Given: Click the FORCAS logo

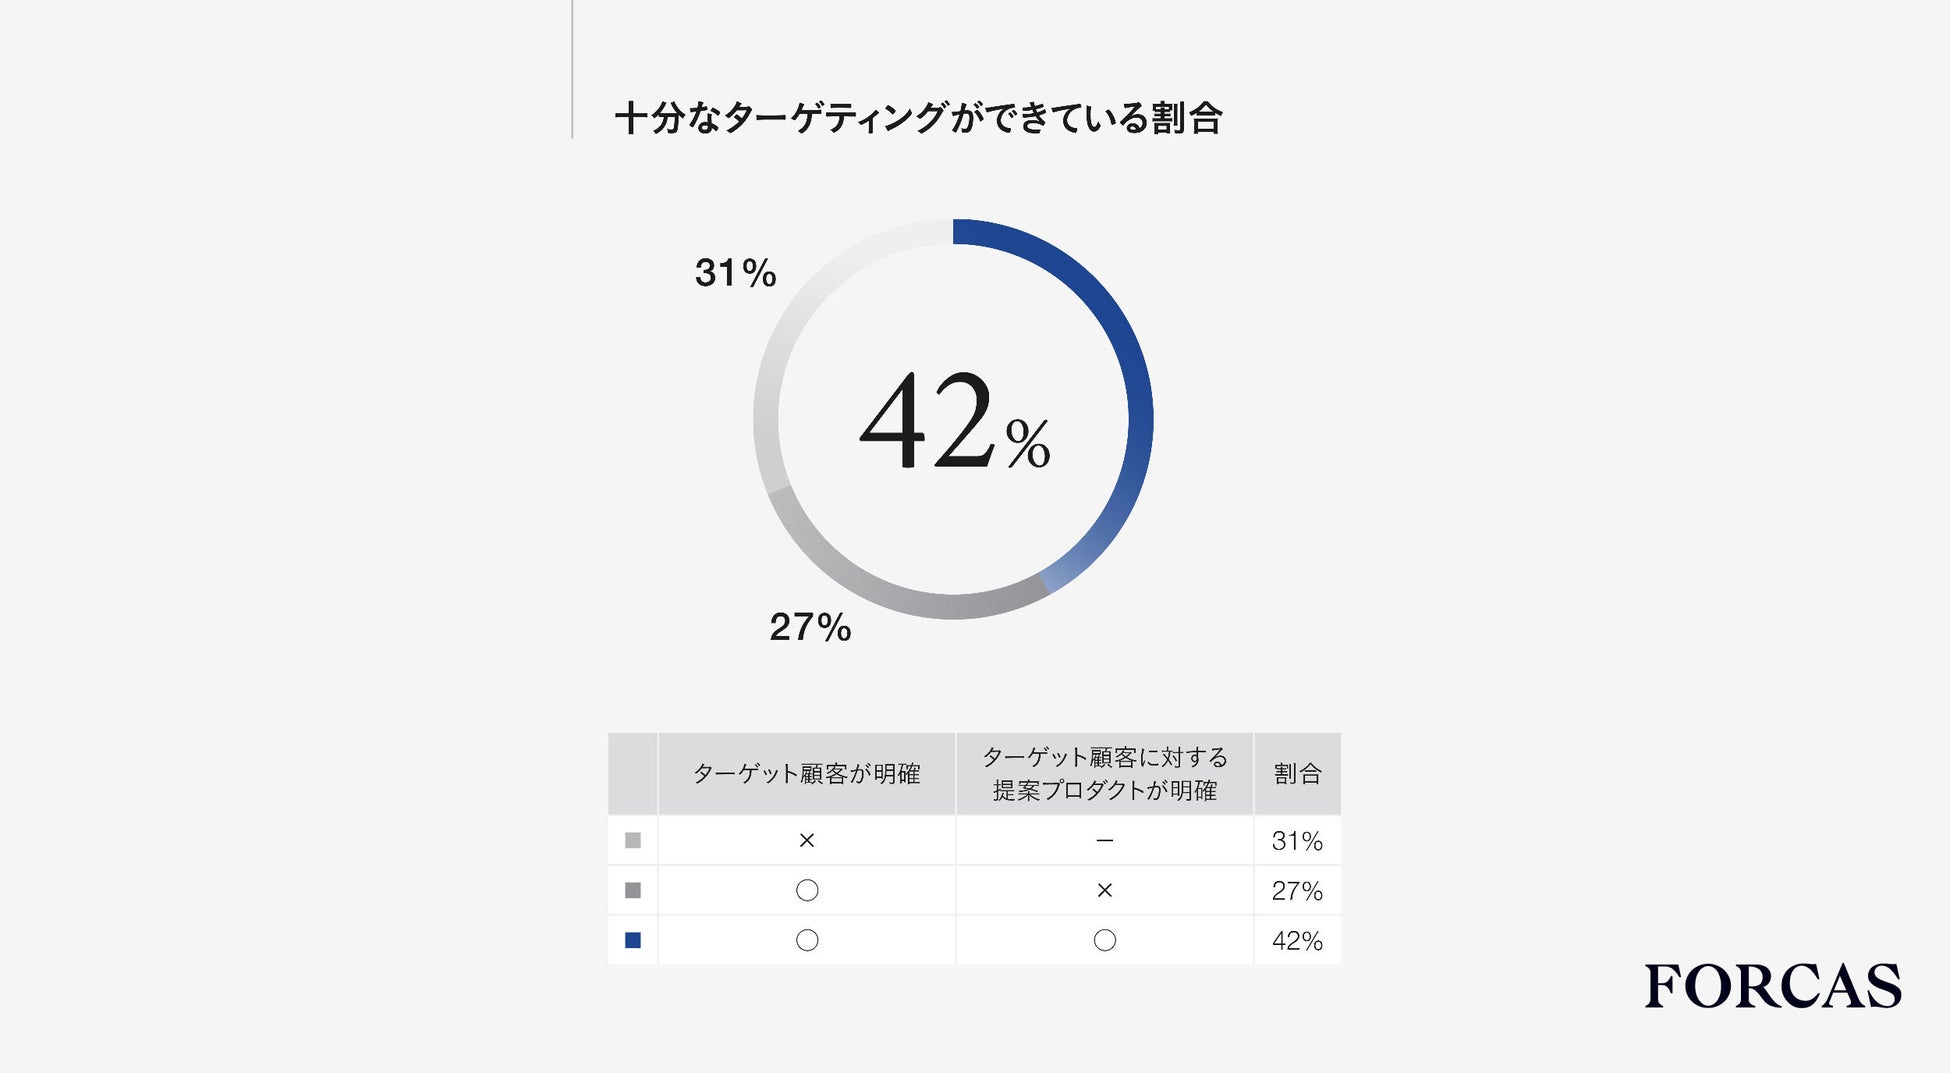Looking at the screenshot, I should (1772, 986).
